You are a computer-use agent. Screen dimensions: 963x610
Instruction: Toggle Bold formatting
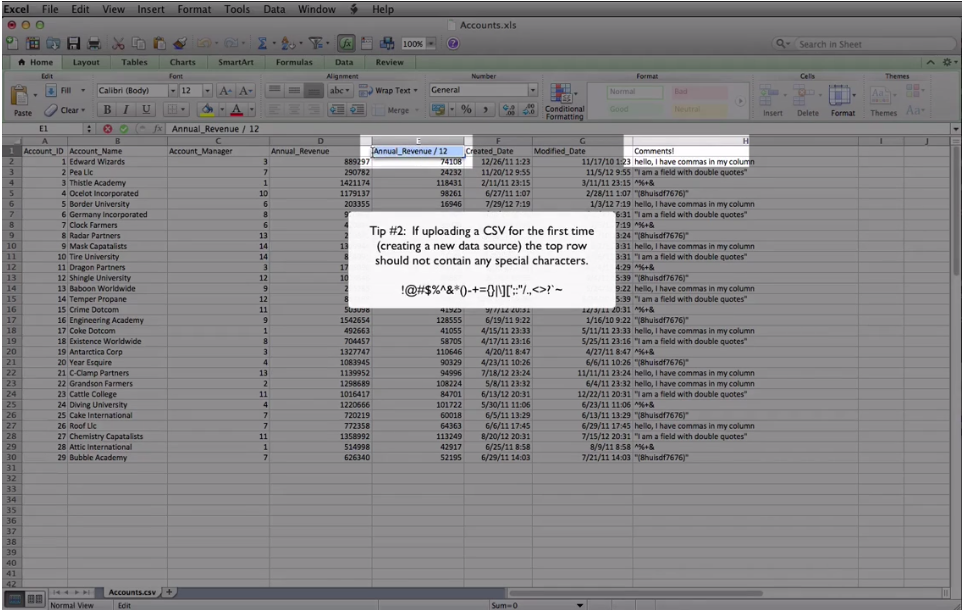pos(107,109)
